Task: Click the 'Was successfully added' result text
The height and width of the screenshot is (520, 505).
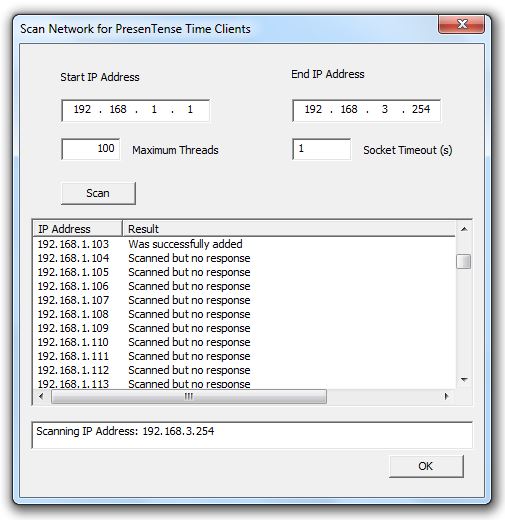Action: (x=185, y=244)
